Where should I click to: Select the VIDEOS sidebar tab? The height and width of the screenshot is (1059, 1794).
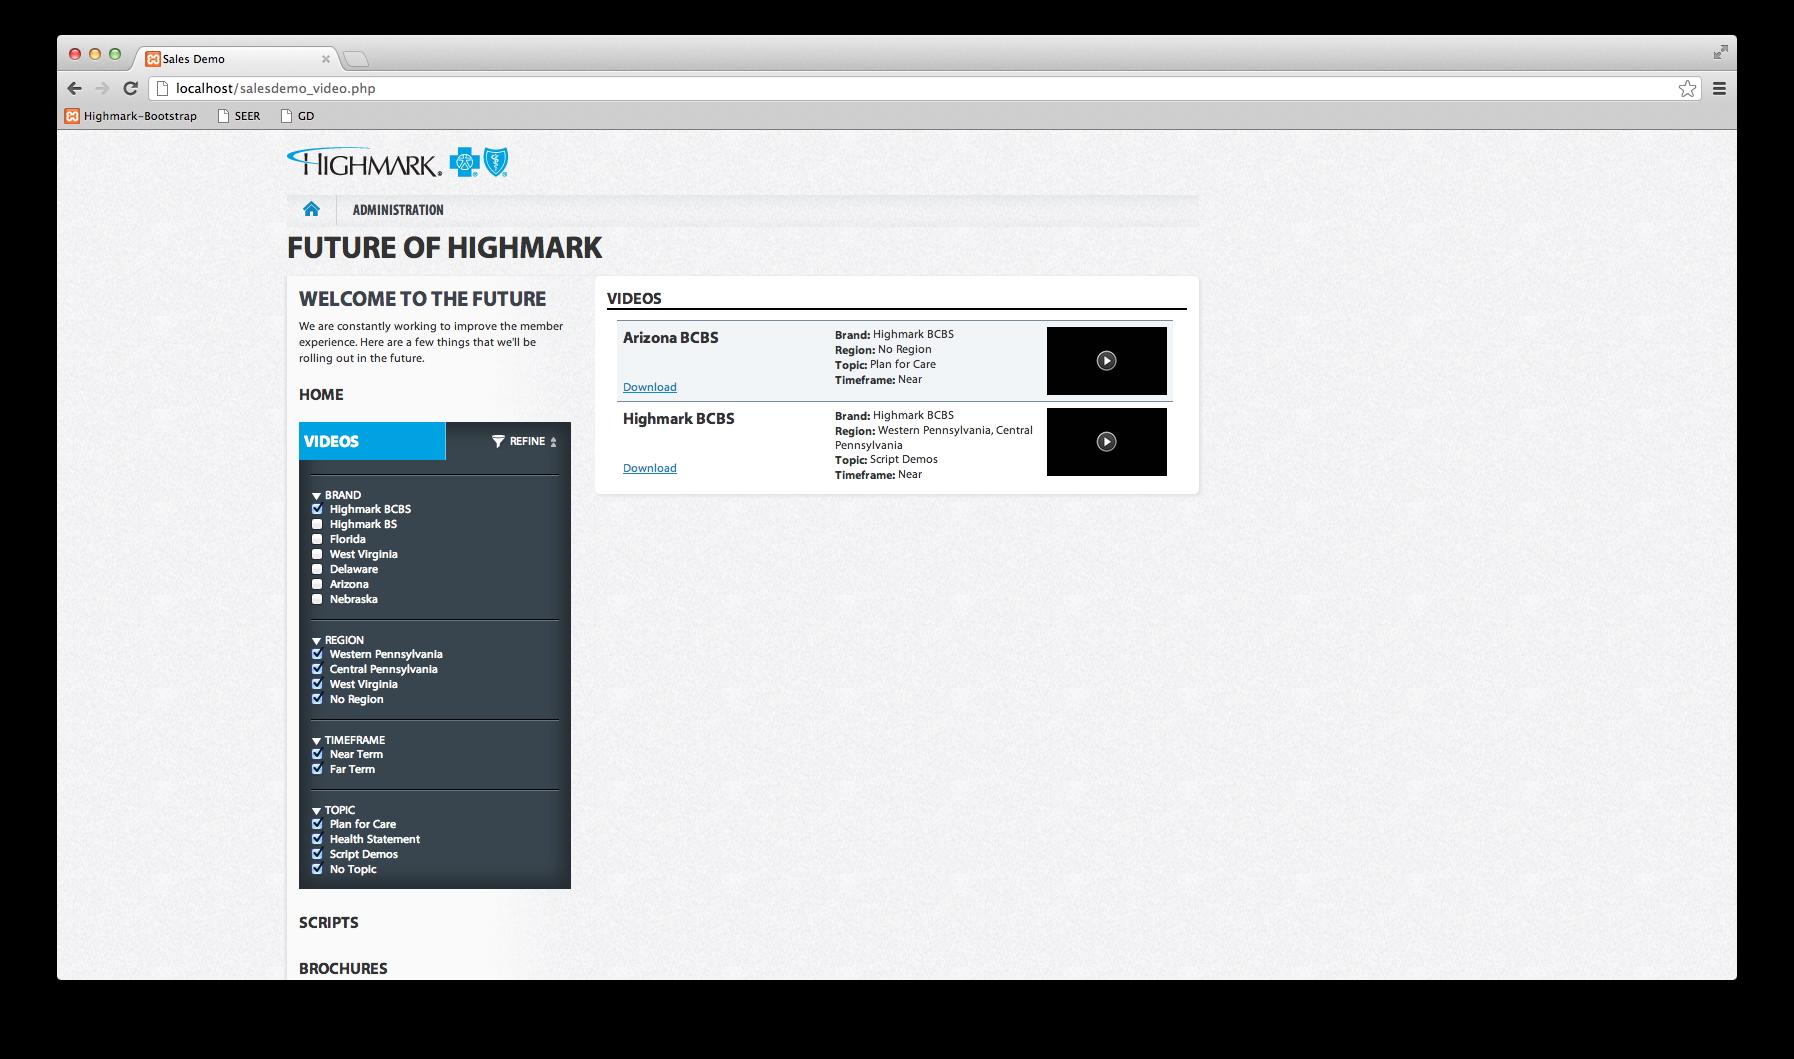point(372,441)
